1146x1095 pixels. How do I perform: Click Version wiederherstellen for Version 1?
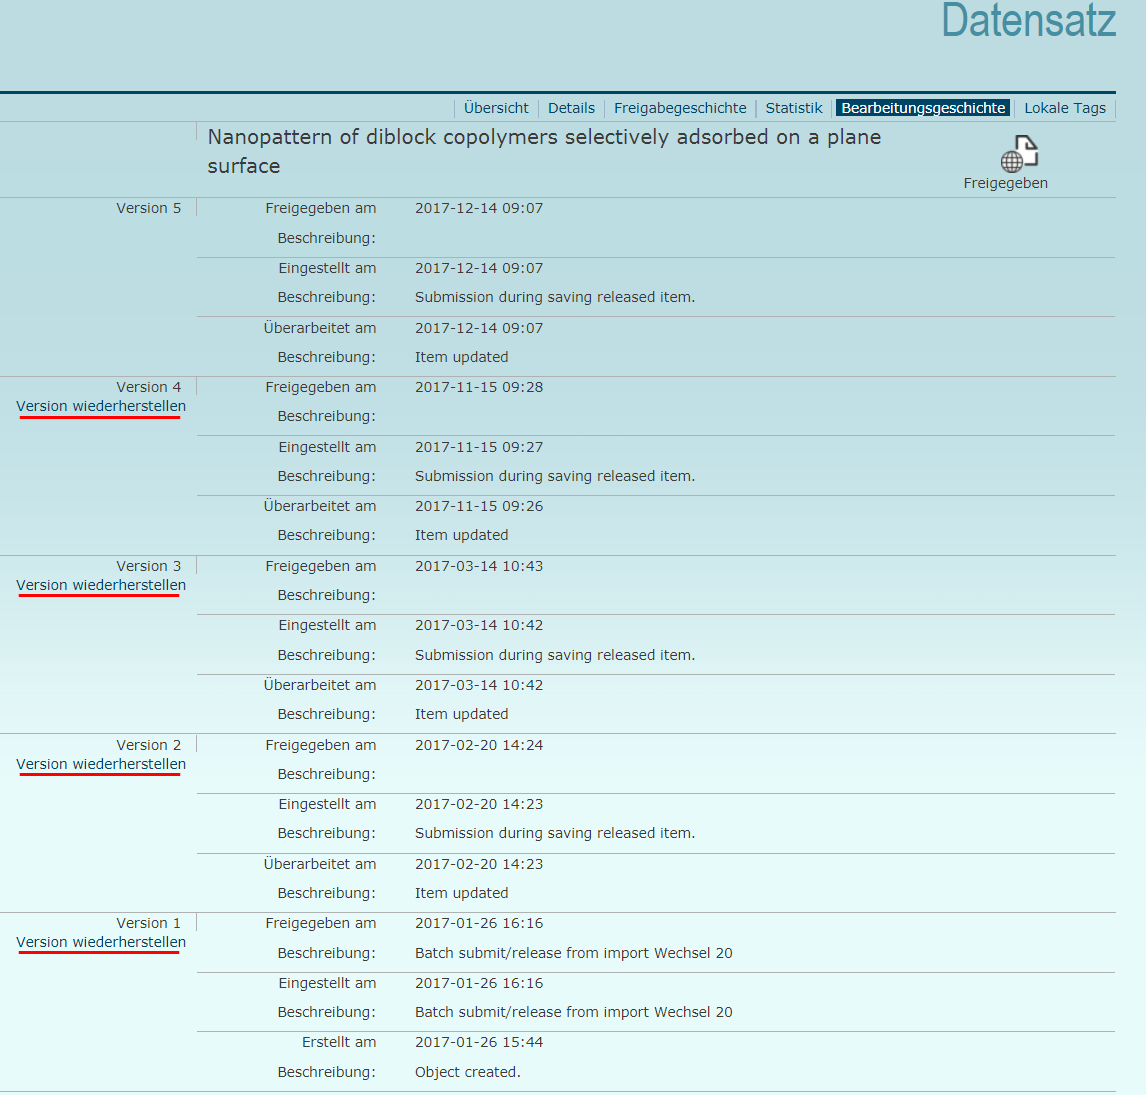pos(101,943)
